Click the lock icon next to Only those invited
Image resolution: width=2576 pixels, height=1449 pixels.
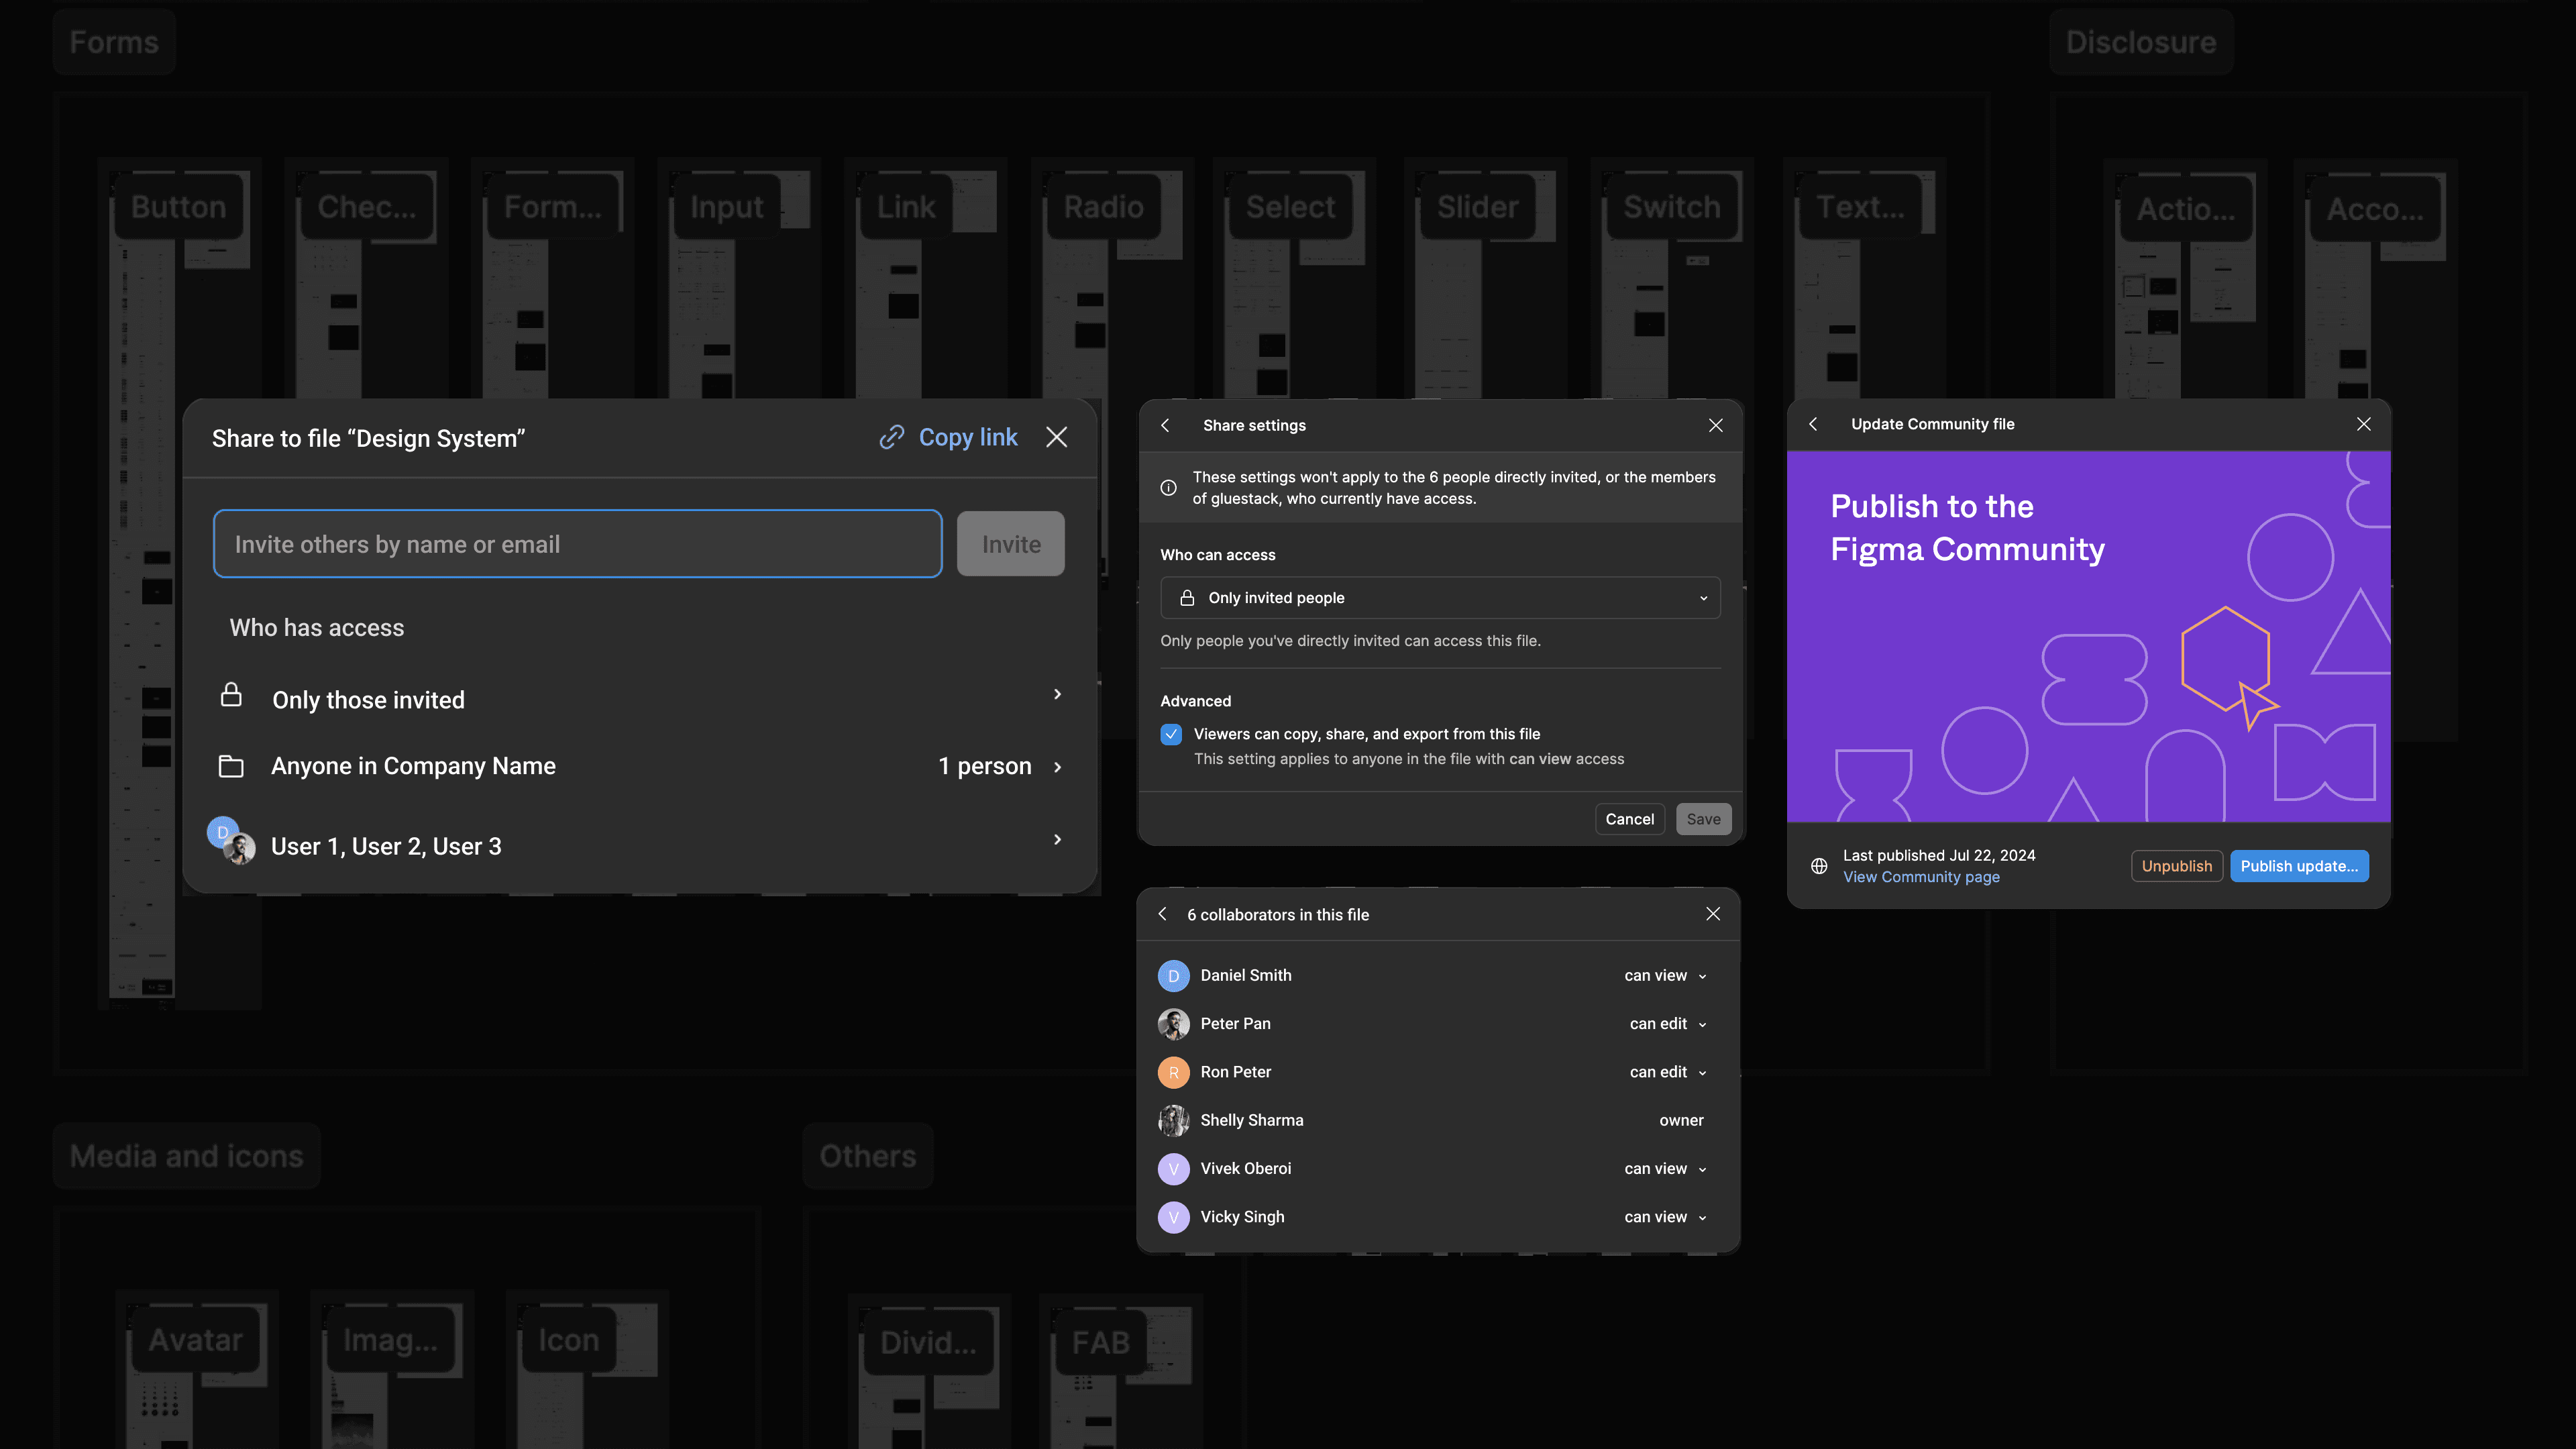231,695
